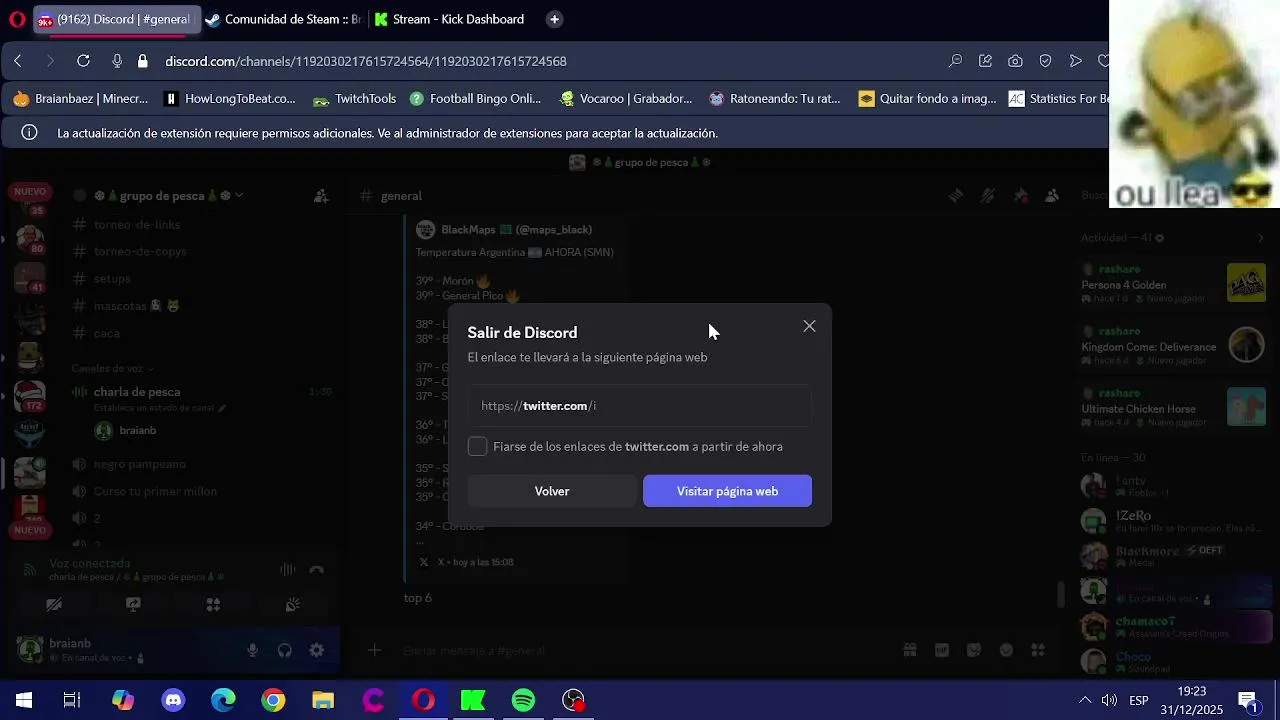Open a new browser tab

point(554,19)
